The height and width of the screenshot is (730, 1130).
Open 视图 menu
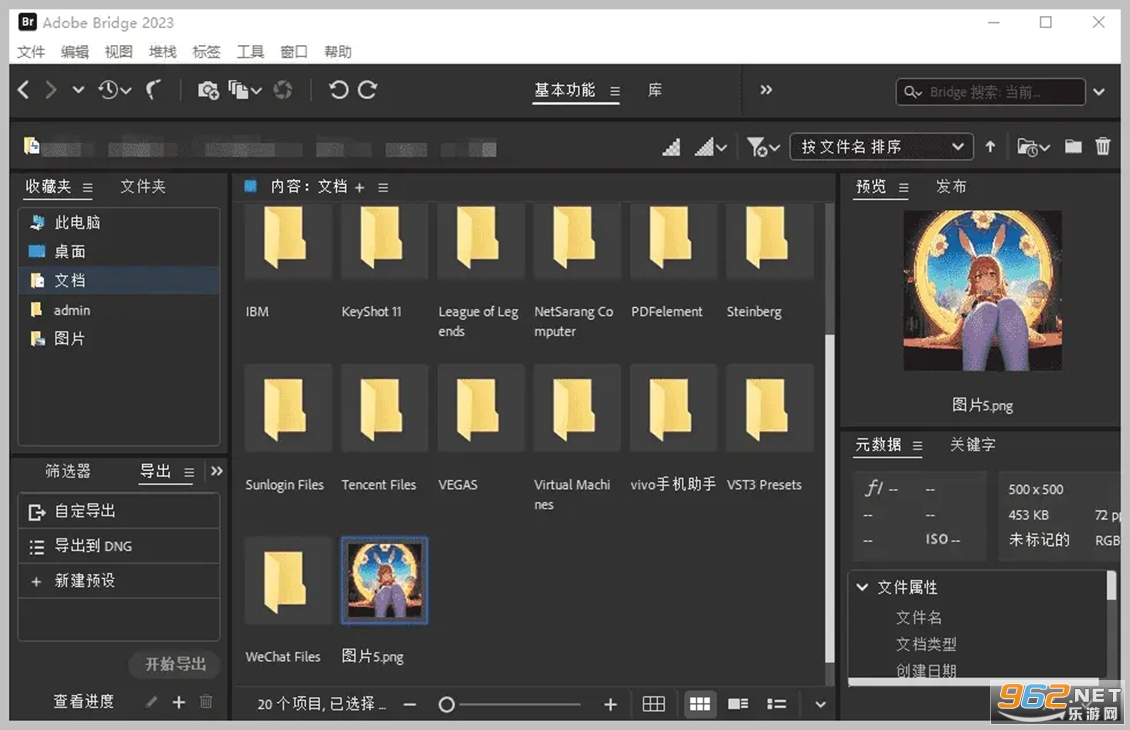click(119, 52)
